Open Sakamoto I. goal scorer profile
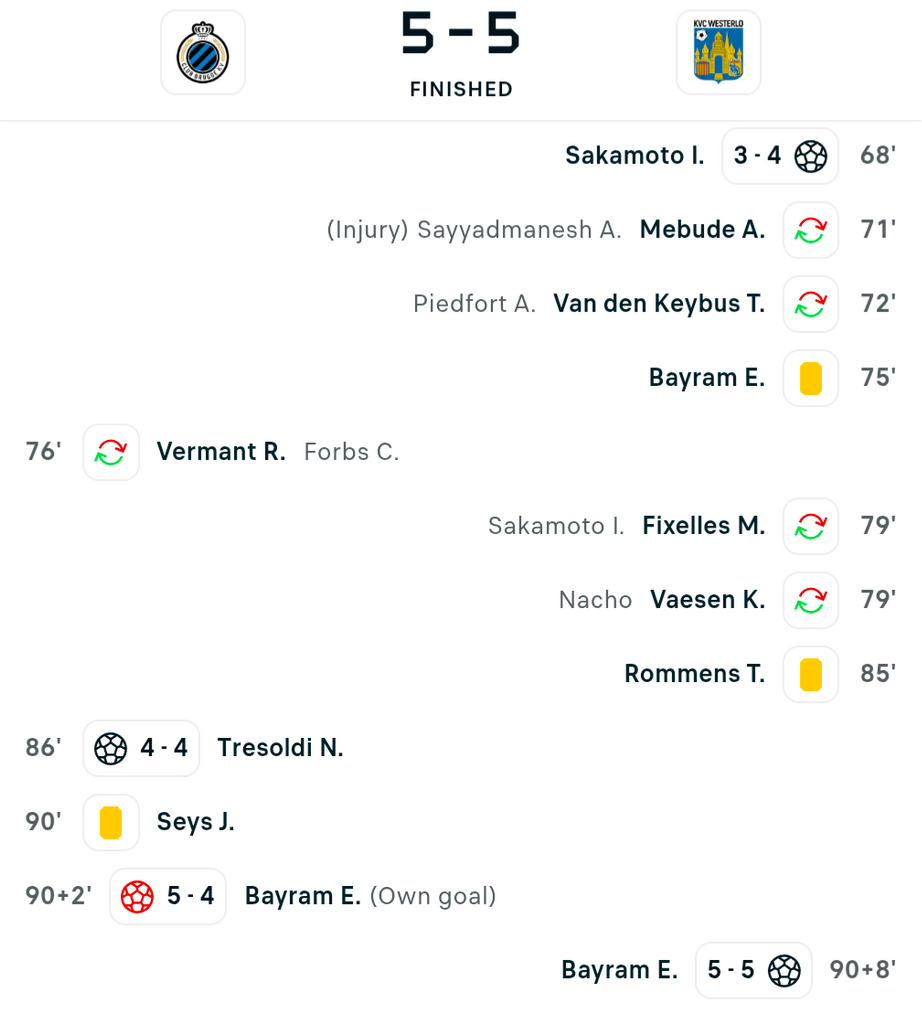The image size is (922, 1024). point(635,156)
